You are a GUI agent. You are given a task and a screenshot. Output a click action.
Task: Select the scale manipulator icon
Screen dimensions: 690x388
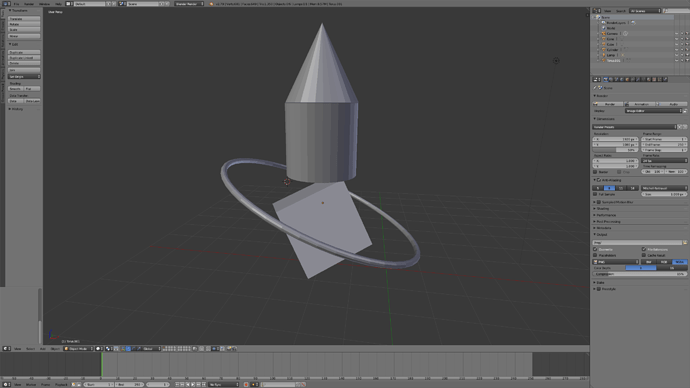[139, 349]
